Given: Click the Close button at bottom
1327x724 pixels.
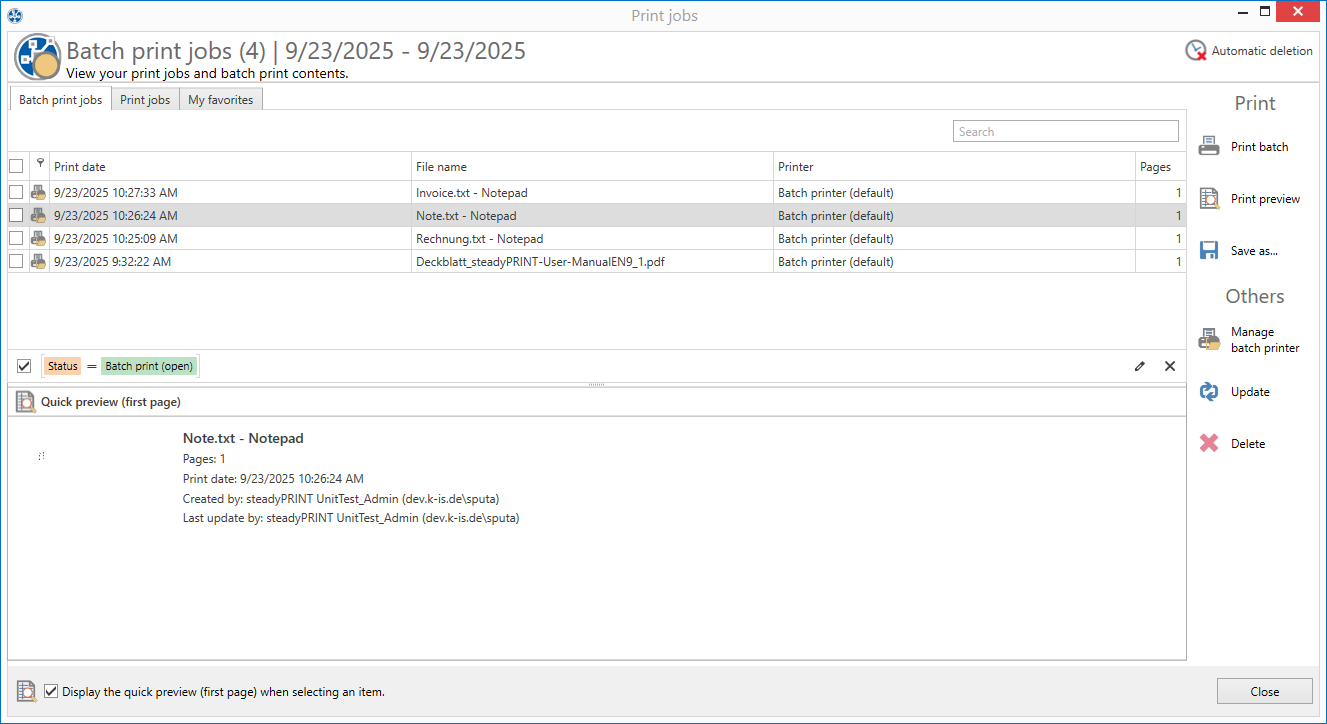Looking at the screenshot, I should (1264, 691).
